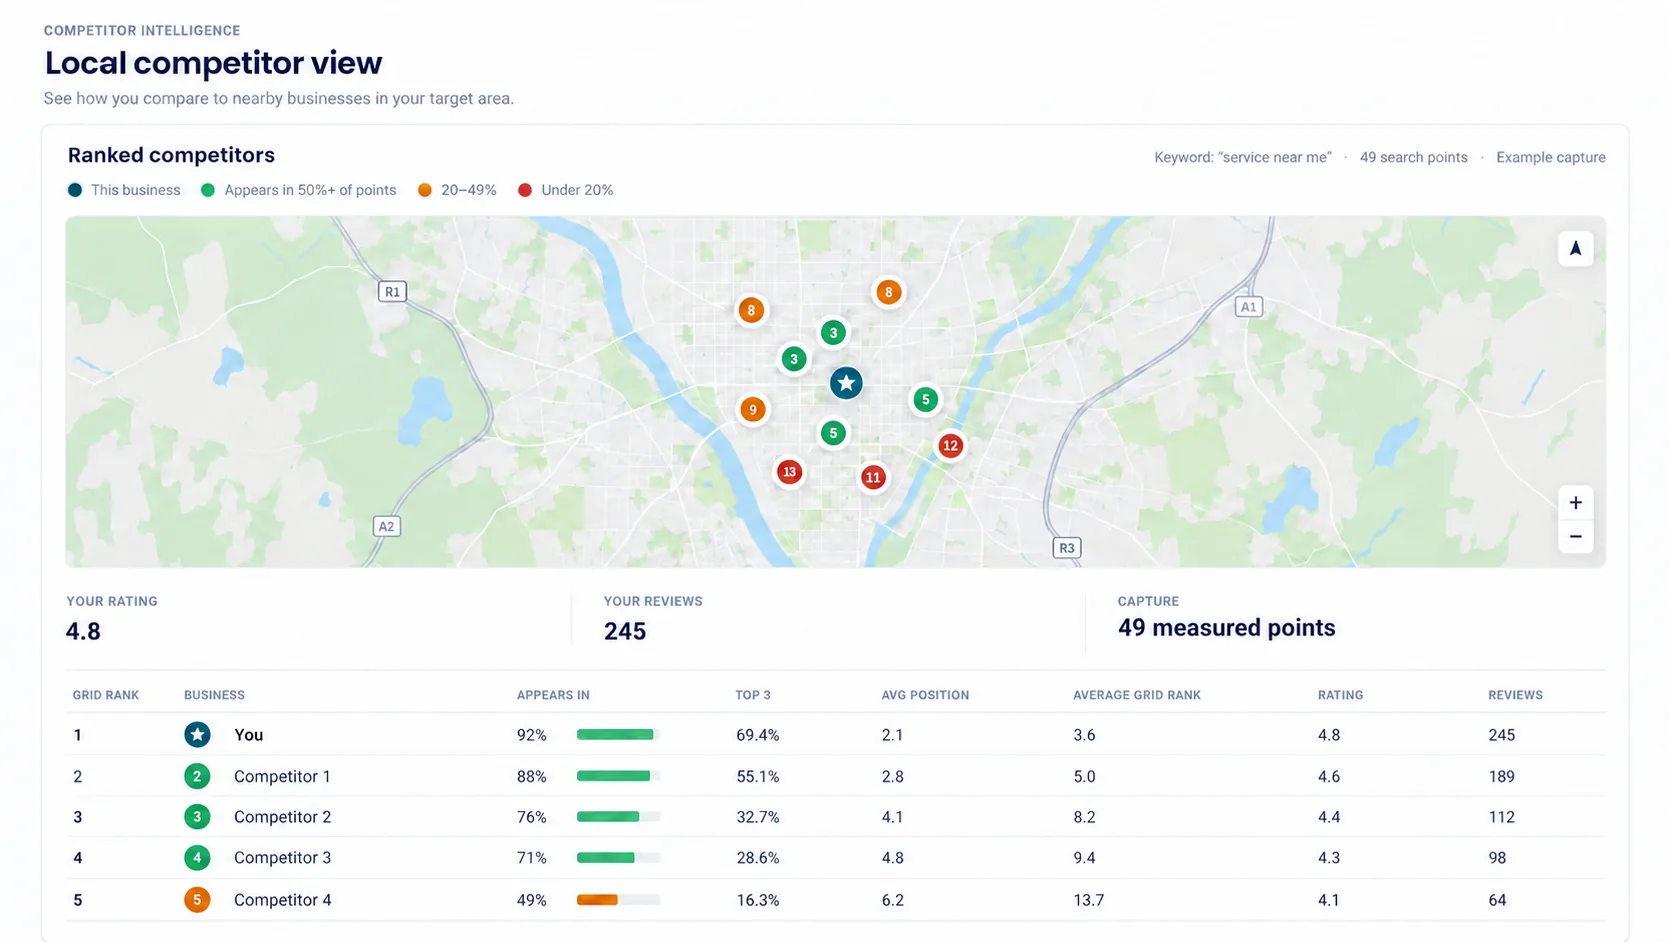The width and height of the screenshot is (1670, 942).
Task: Click the Ranked competitors heading
Action: [x=171, y=155]
